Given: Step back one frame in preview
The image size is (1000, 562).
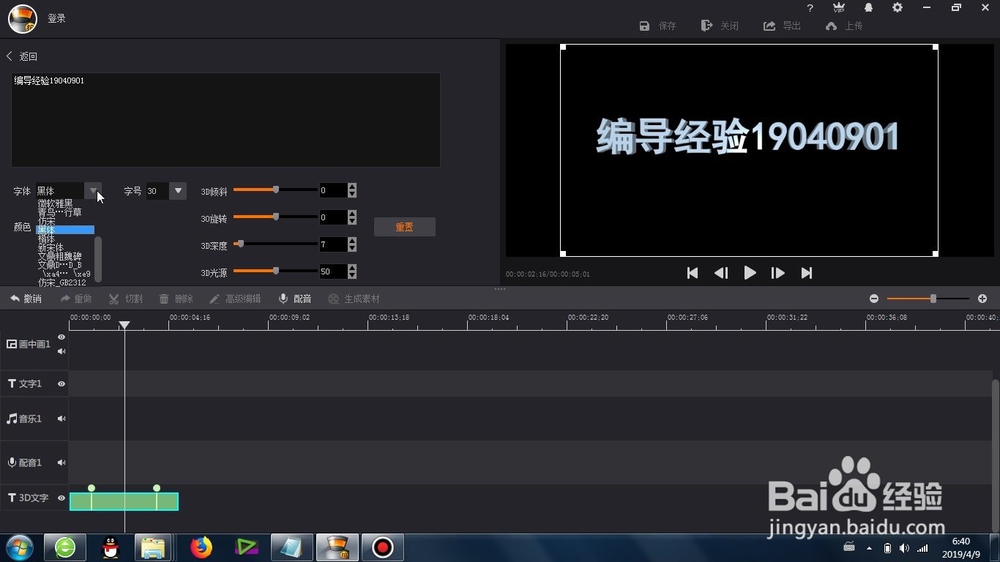Looking at the screenshot, I should click(x=721, y=273).
